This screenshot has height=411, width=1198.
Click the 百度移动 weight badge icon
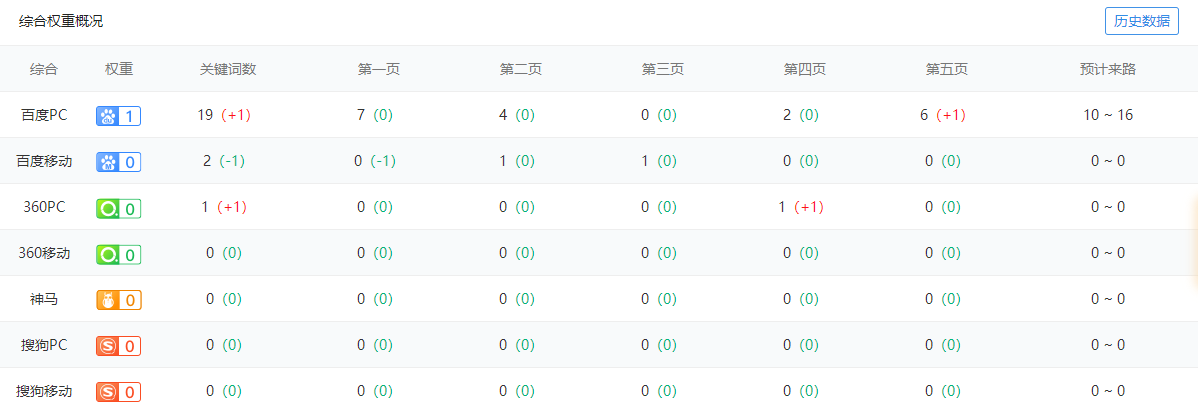(x=118, y=162)
